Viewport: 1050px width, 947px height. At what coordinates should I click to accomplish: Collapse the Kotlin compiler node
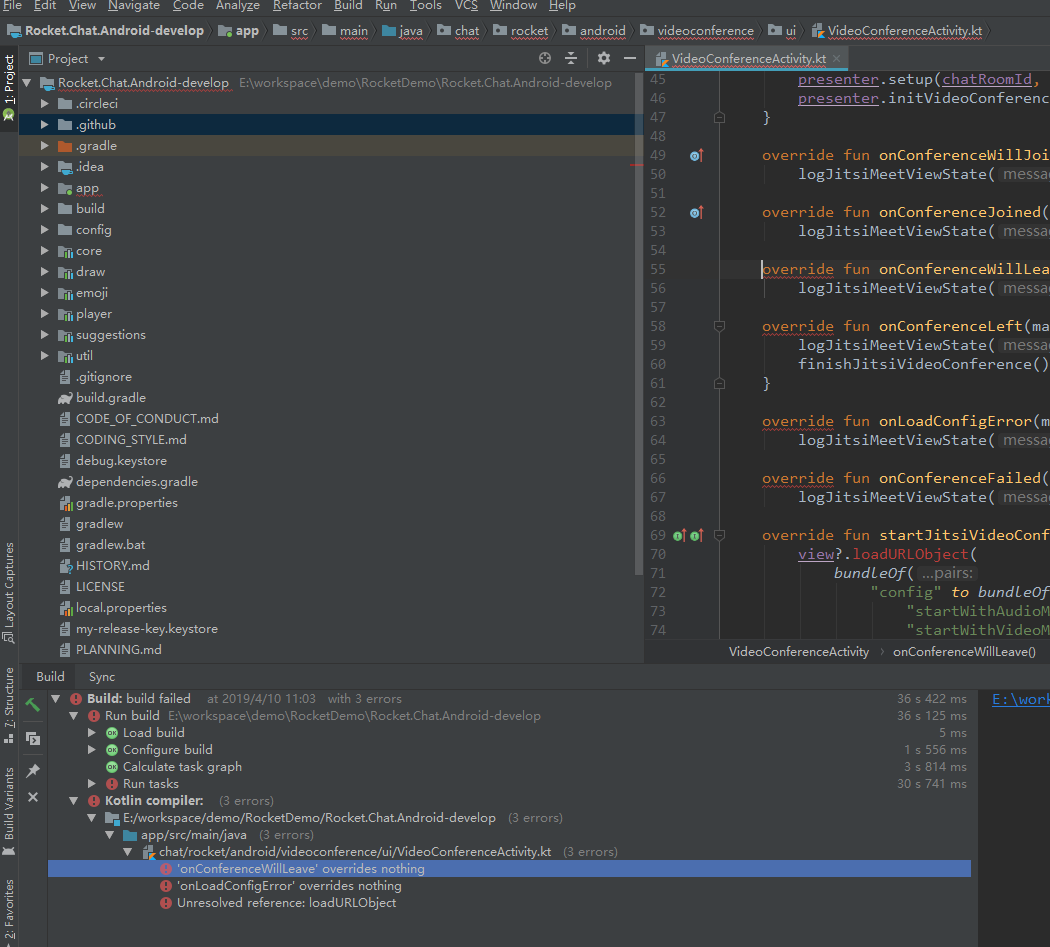pos(74,801)
